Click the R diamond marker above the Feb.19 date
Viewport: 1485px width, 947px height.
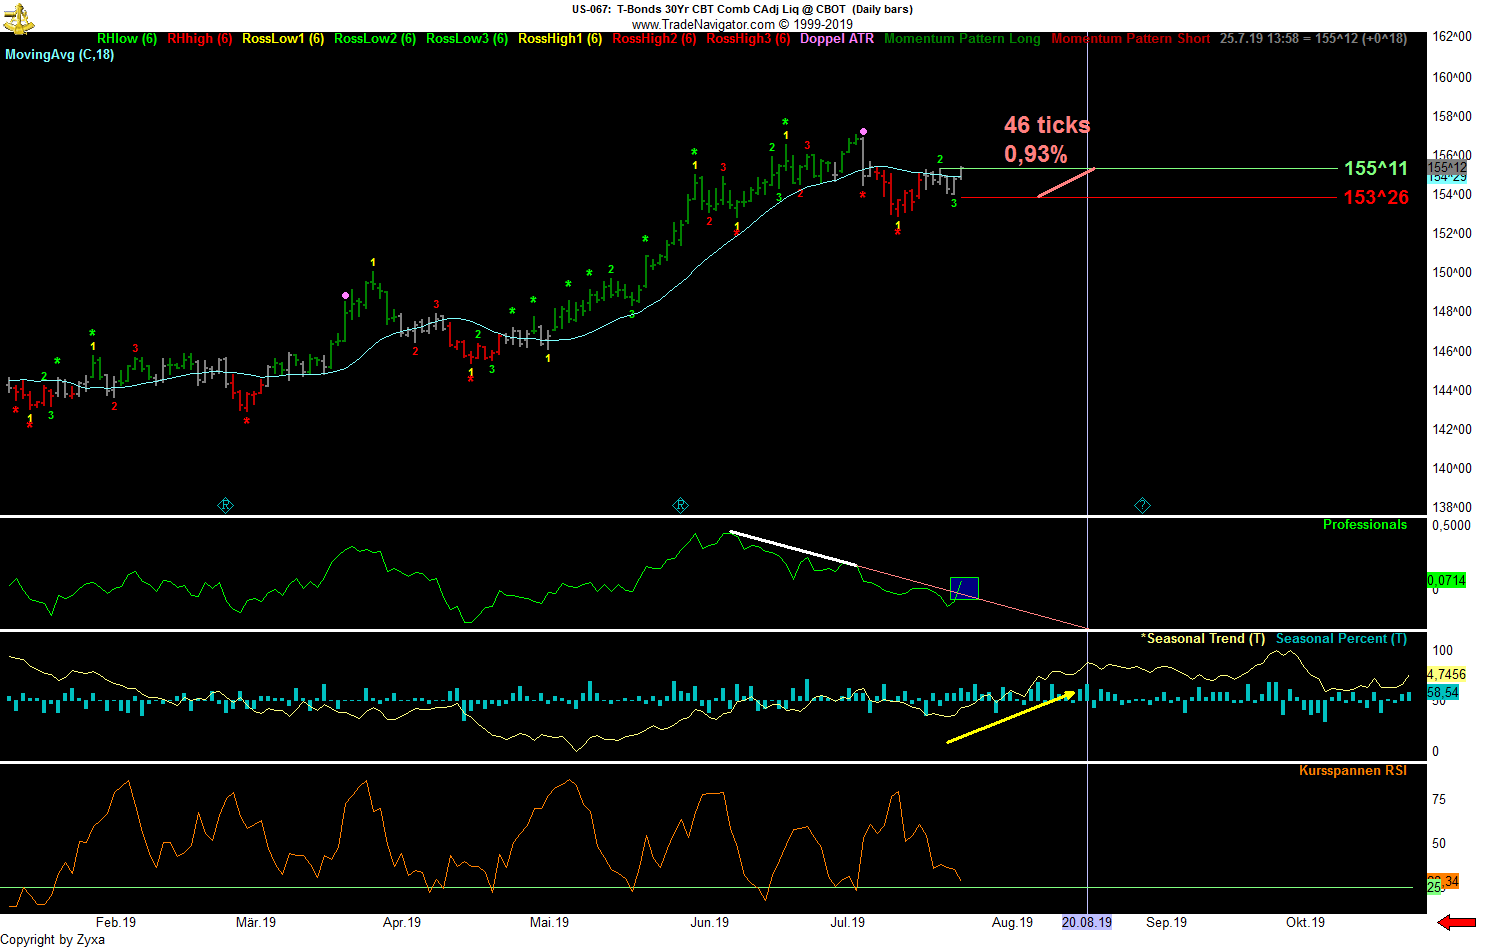pyautogui.click(x=225, y=506)
